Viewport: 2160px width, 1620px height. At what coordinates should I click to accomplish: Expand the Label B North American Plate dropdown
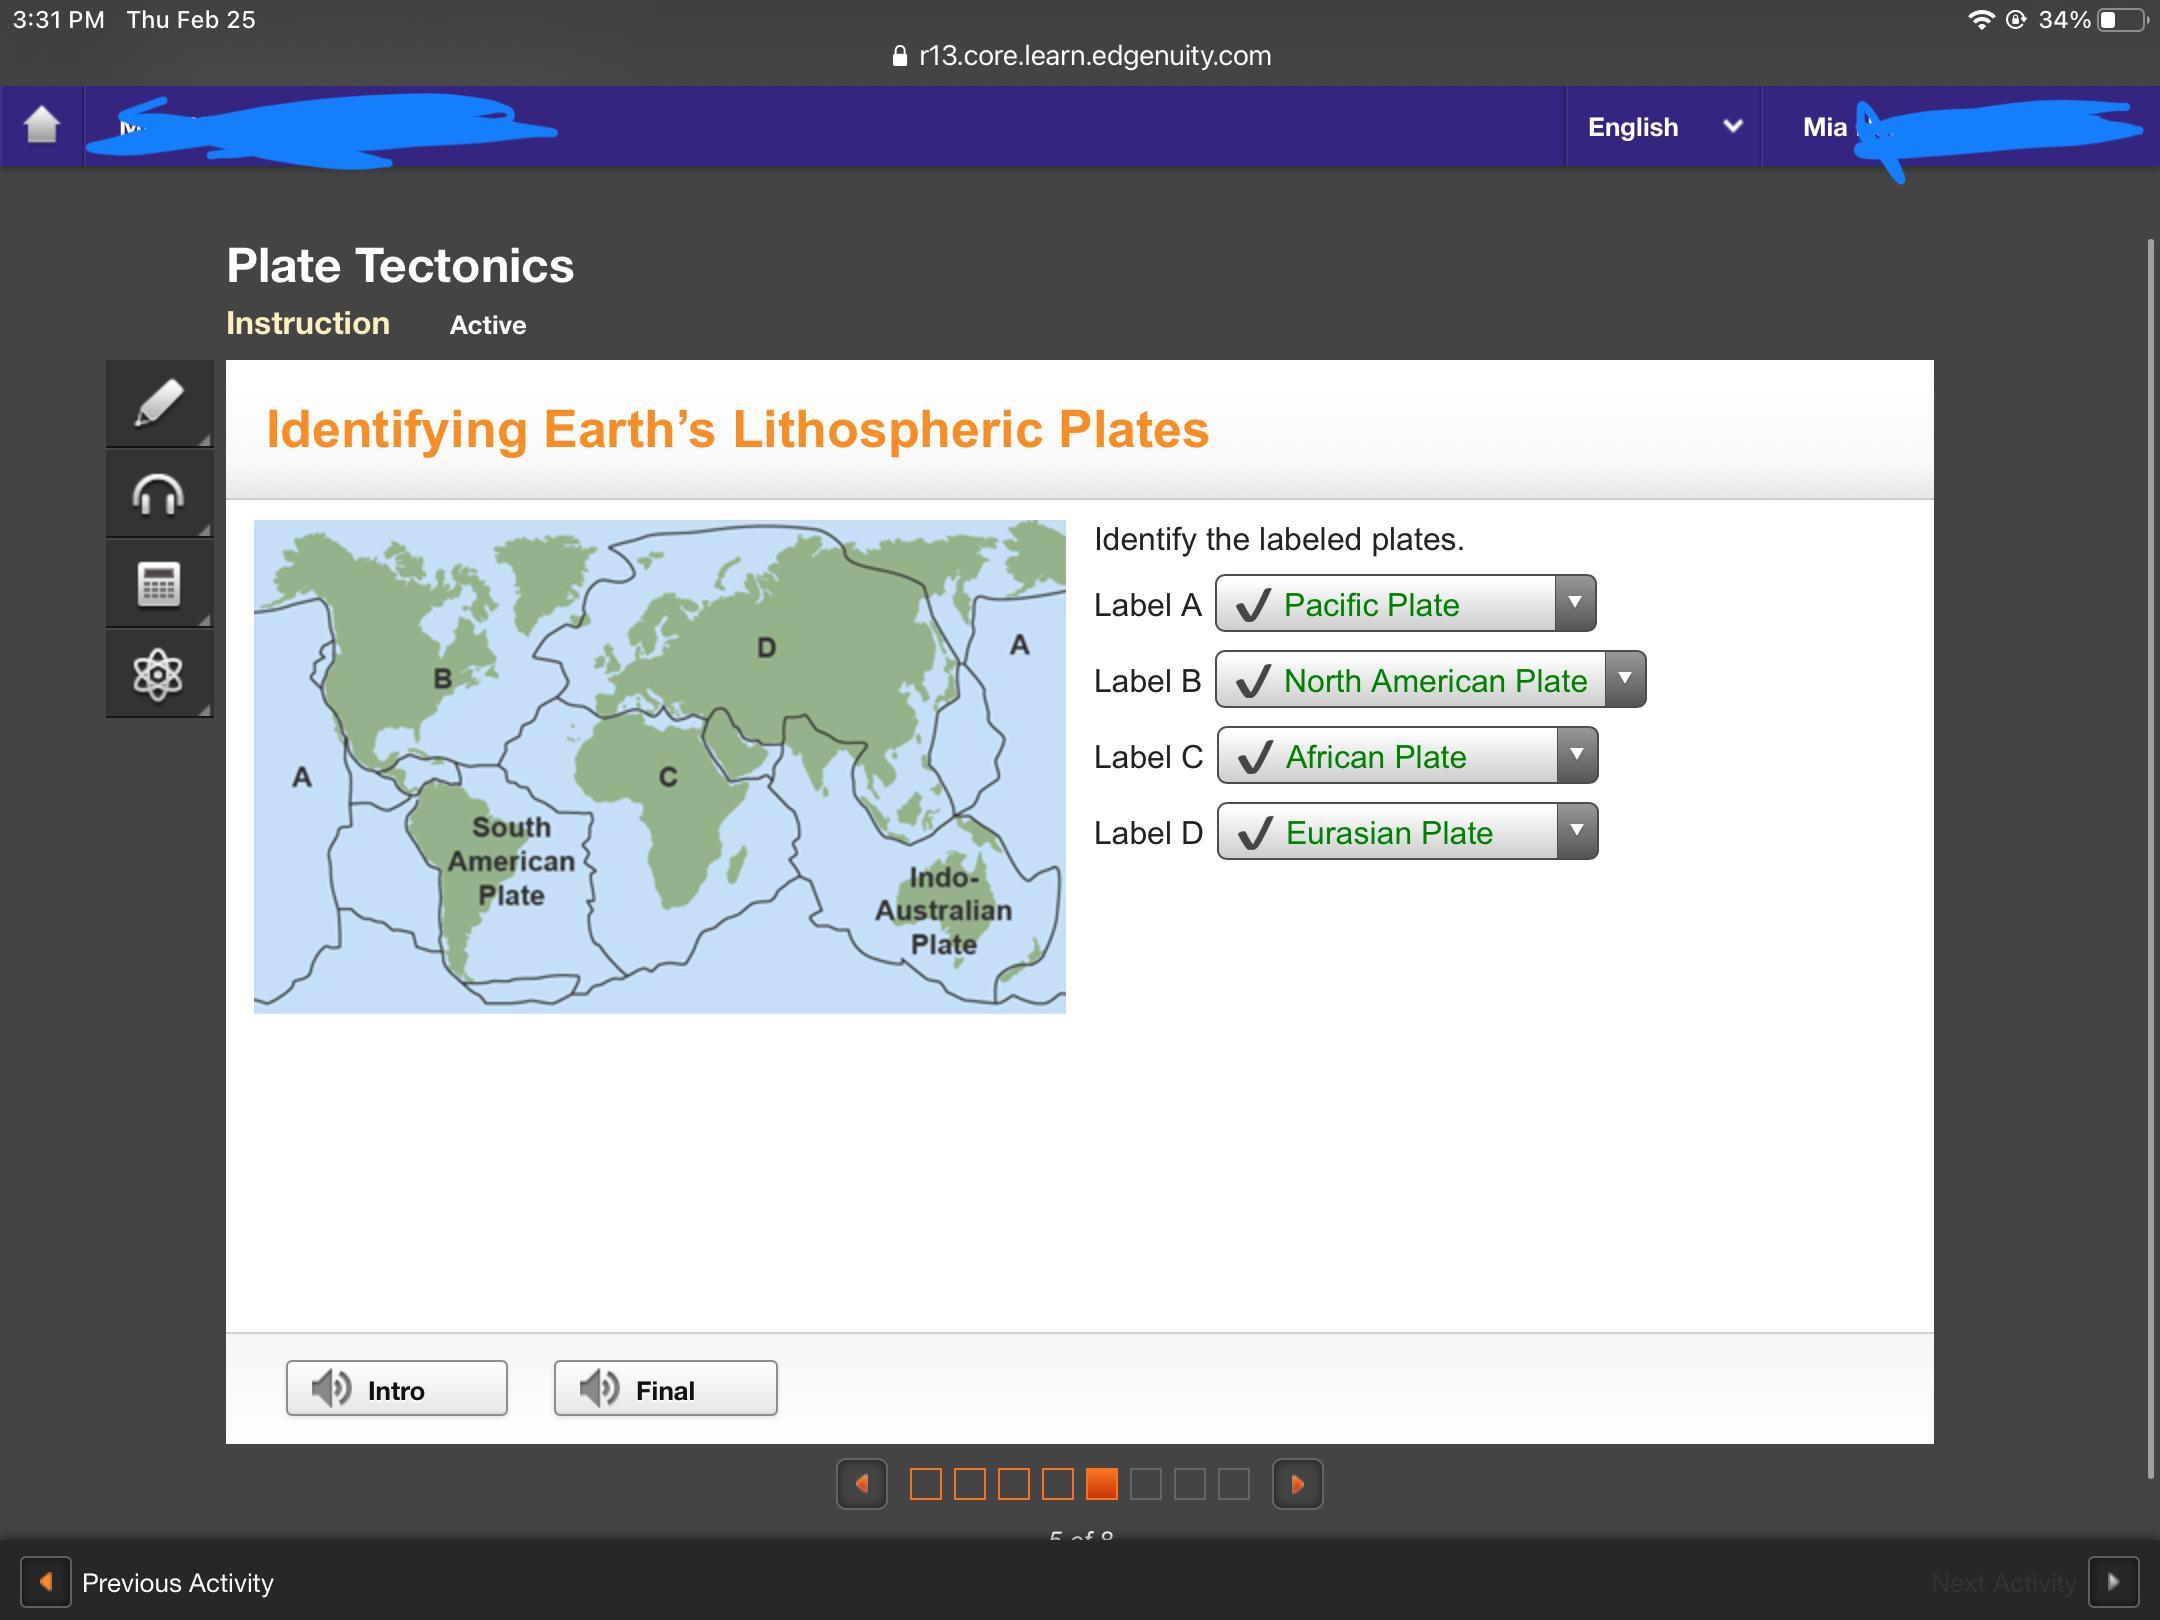[x=1624, y=679]
